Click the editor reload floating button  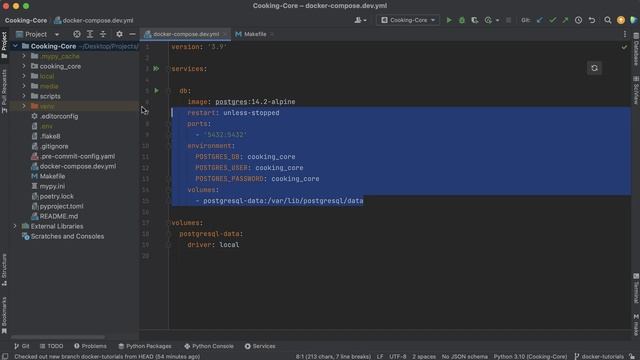[x=594, y=68]
